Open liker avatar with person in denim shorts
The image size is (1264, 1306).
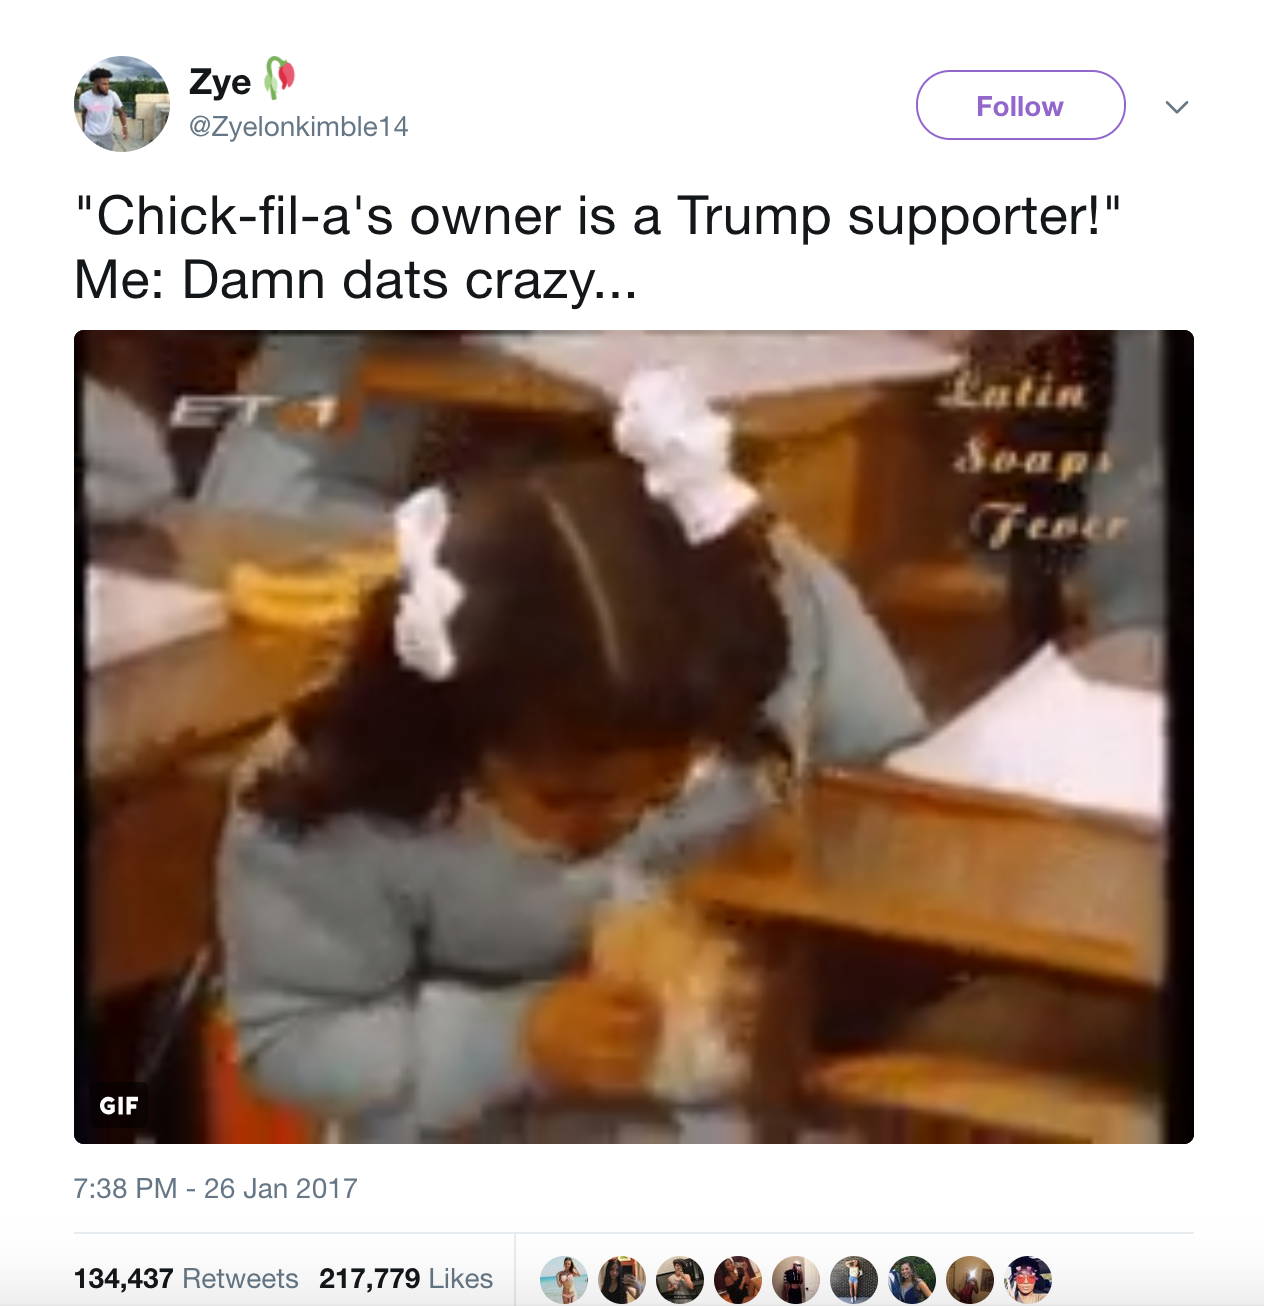[x=854, y=1280]
